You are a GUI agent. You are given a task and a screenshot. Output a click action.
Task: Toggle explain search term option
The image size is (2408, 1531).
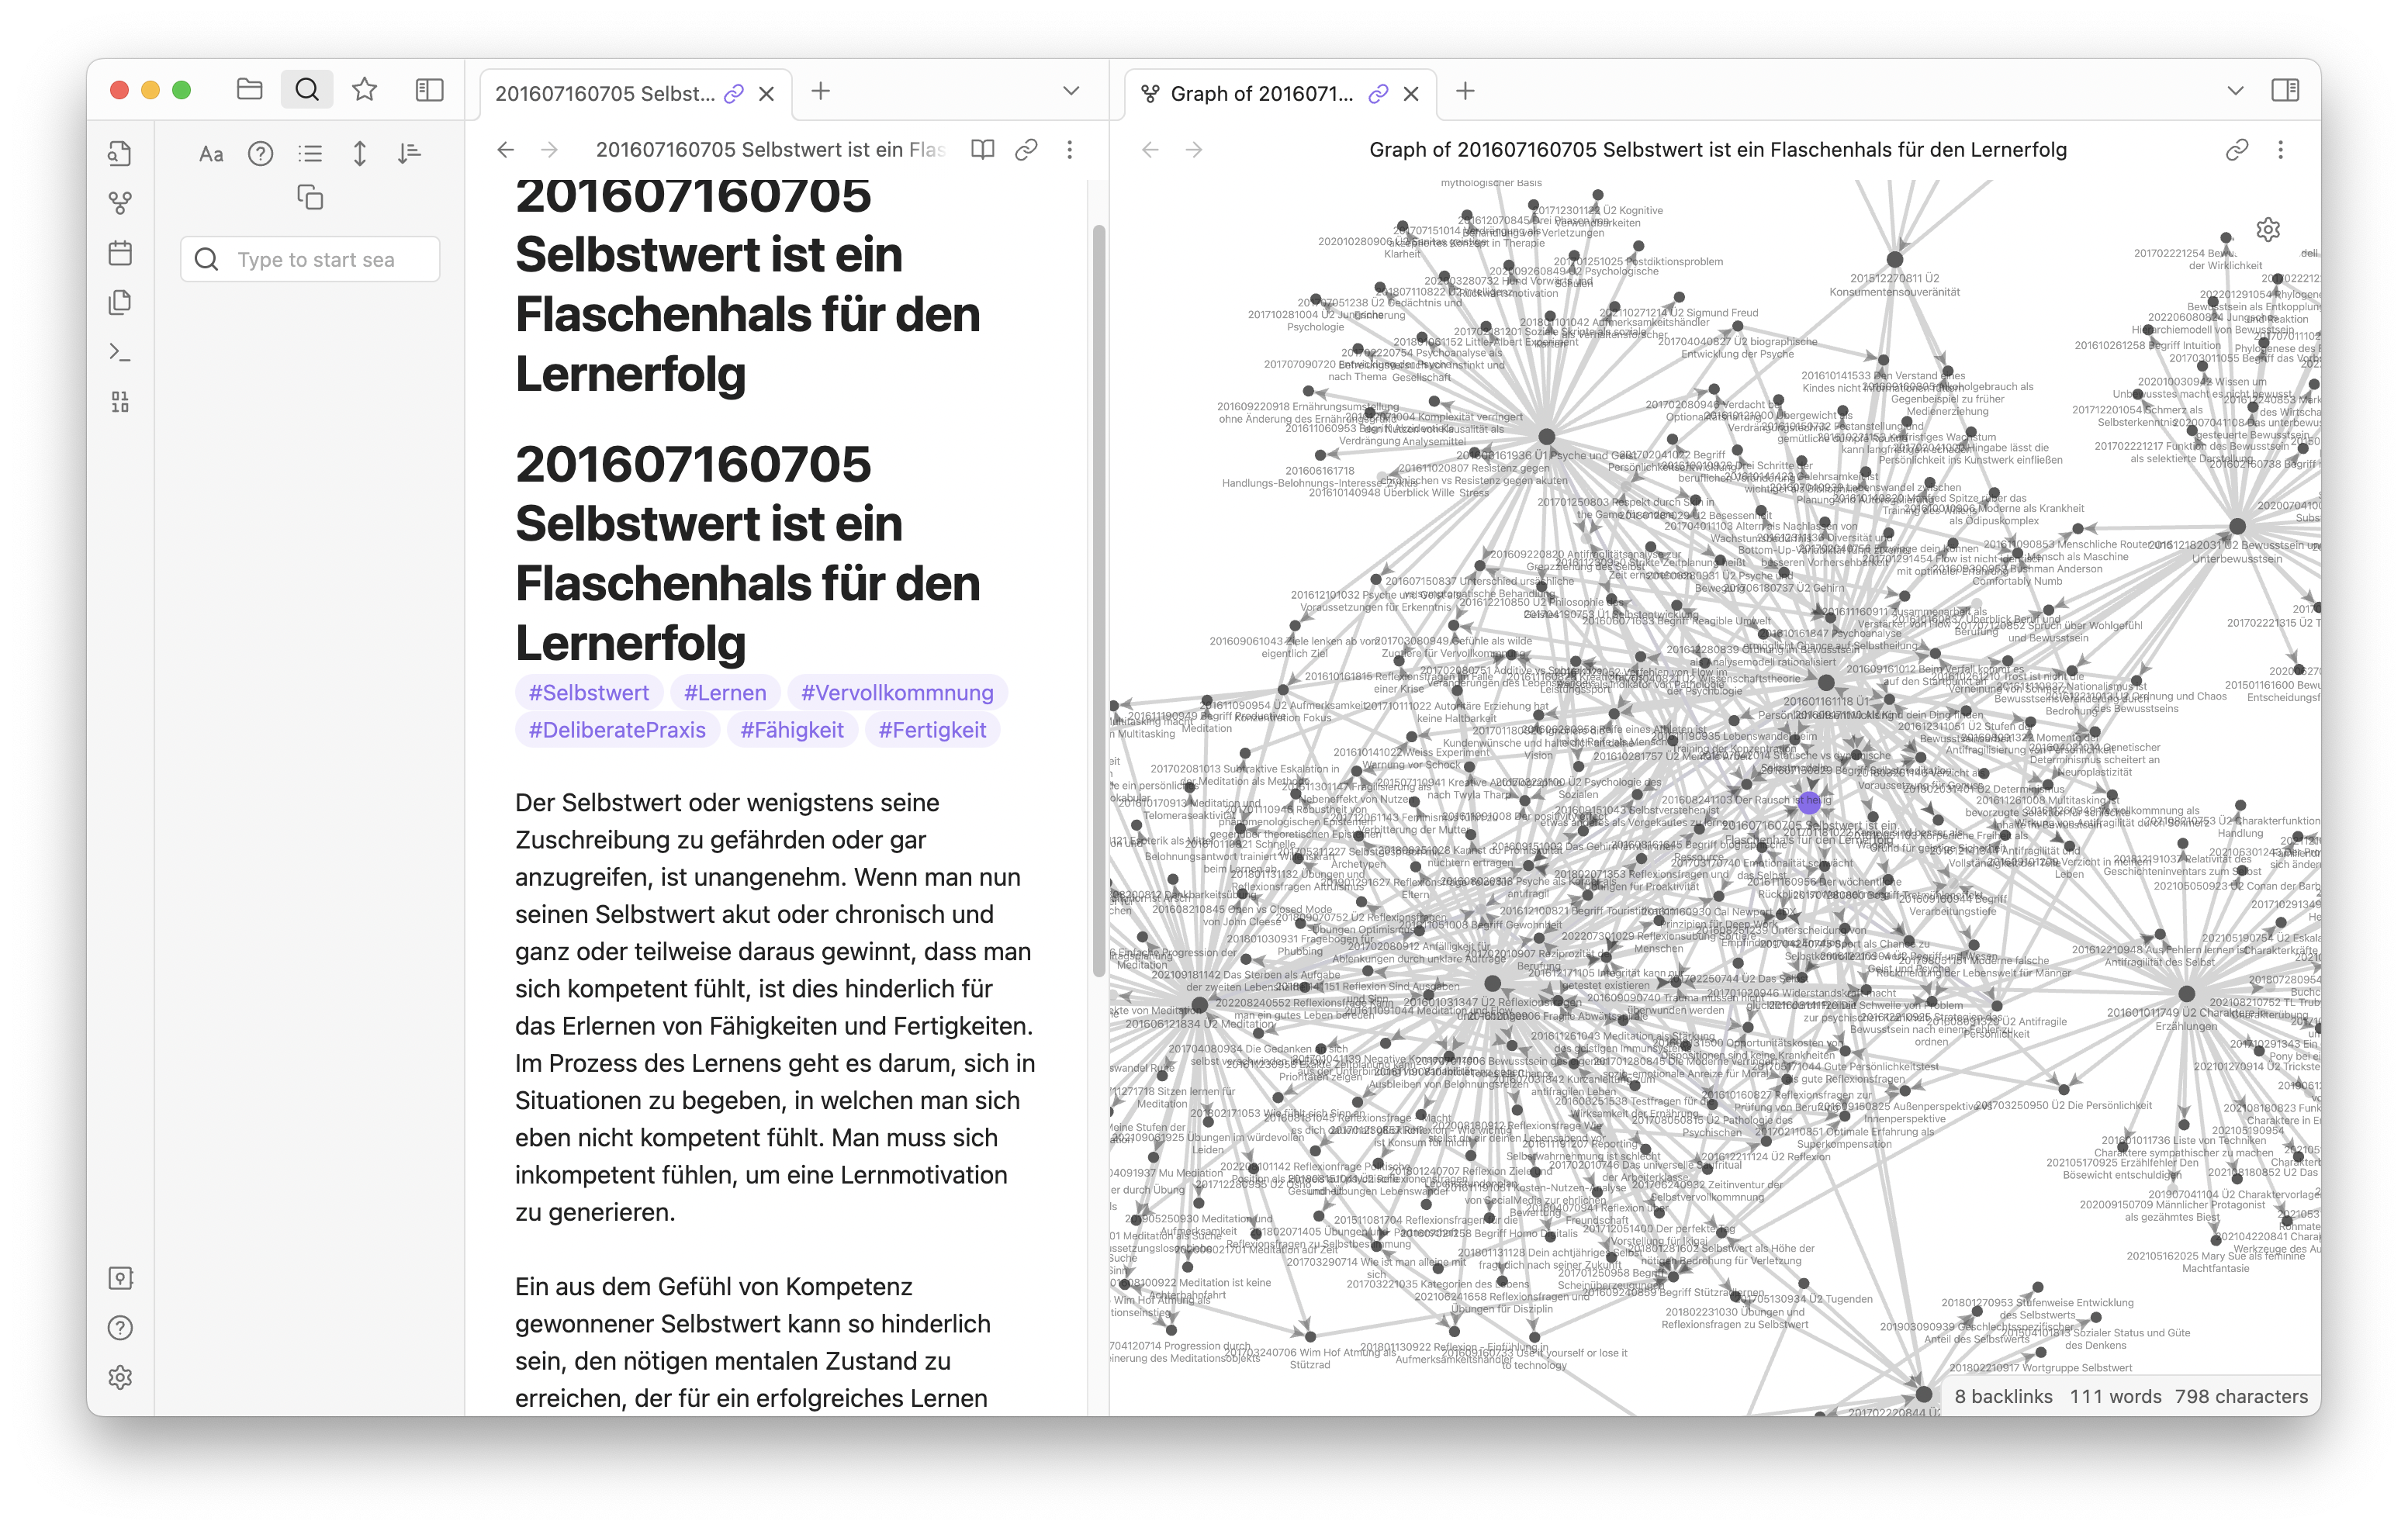[261, 153]
